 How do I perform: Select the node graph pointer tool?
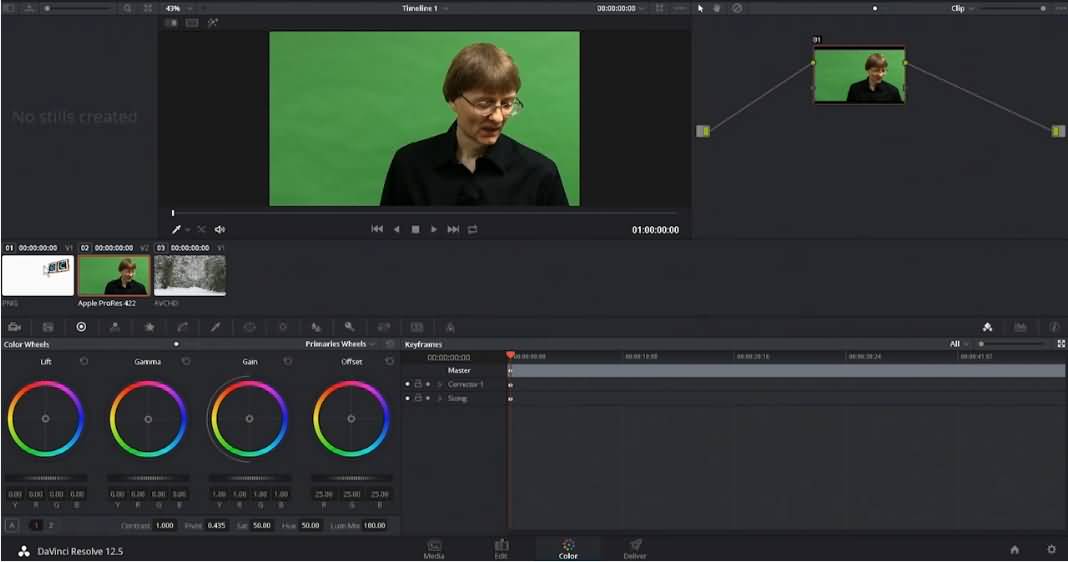pyautogui.click(x=700, y=8)
